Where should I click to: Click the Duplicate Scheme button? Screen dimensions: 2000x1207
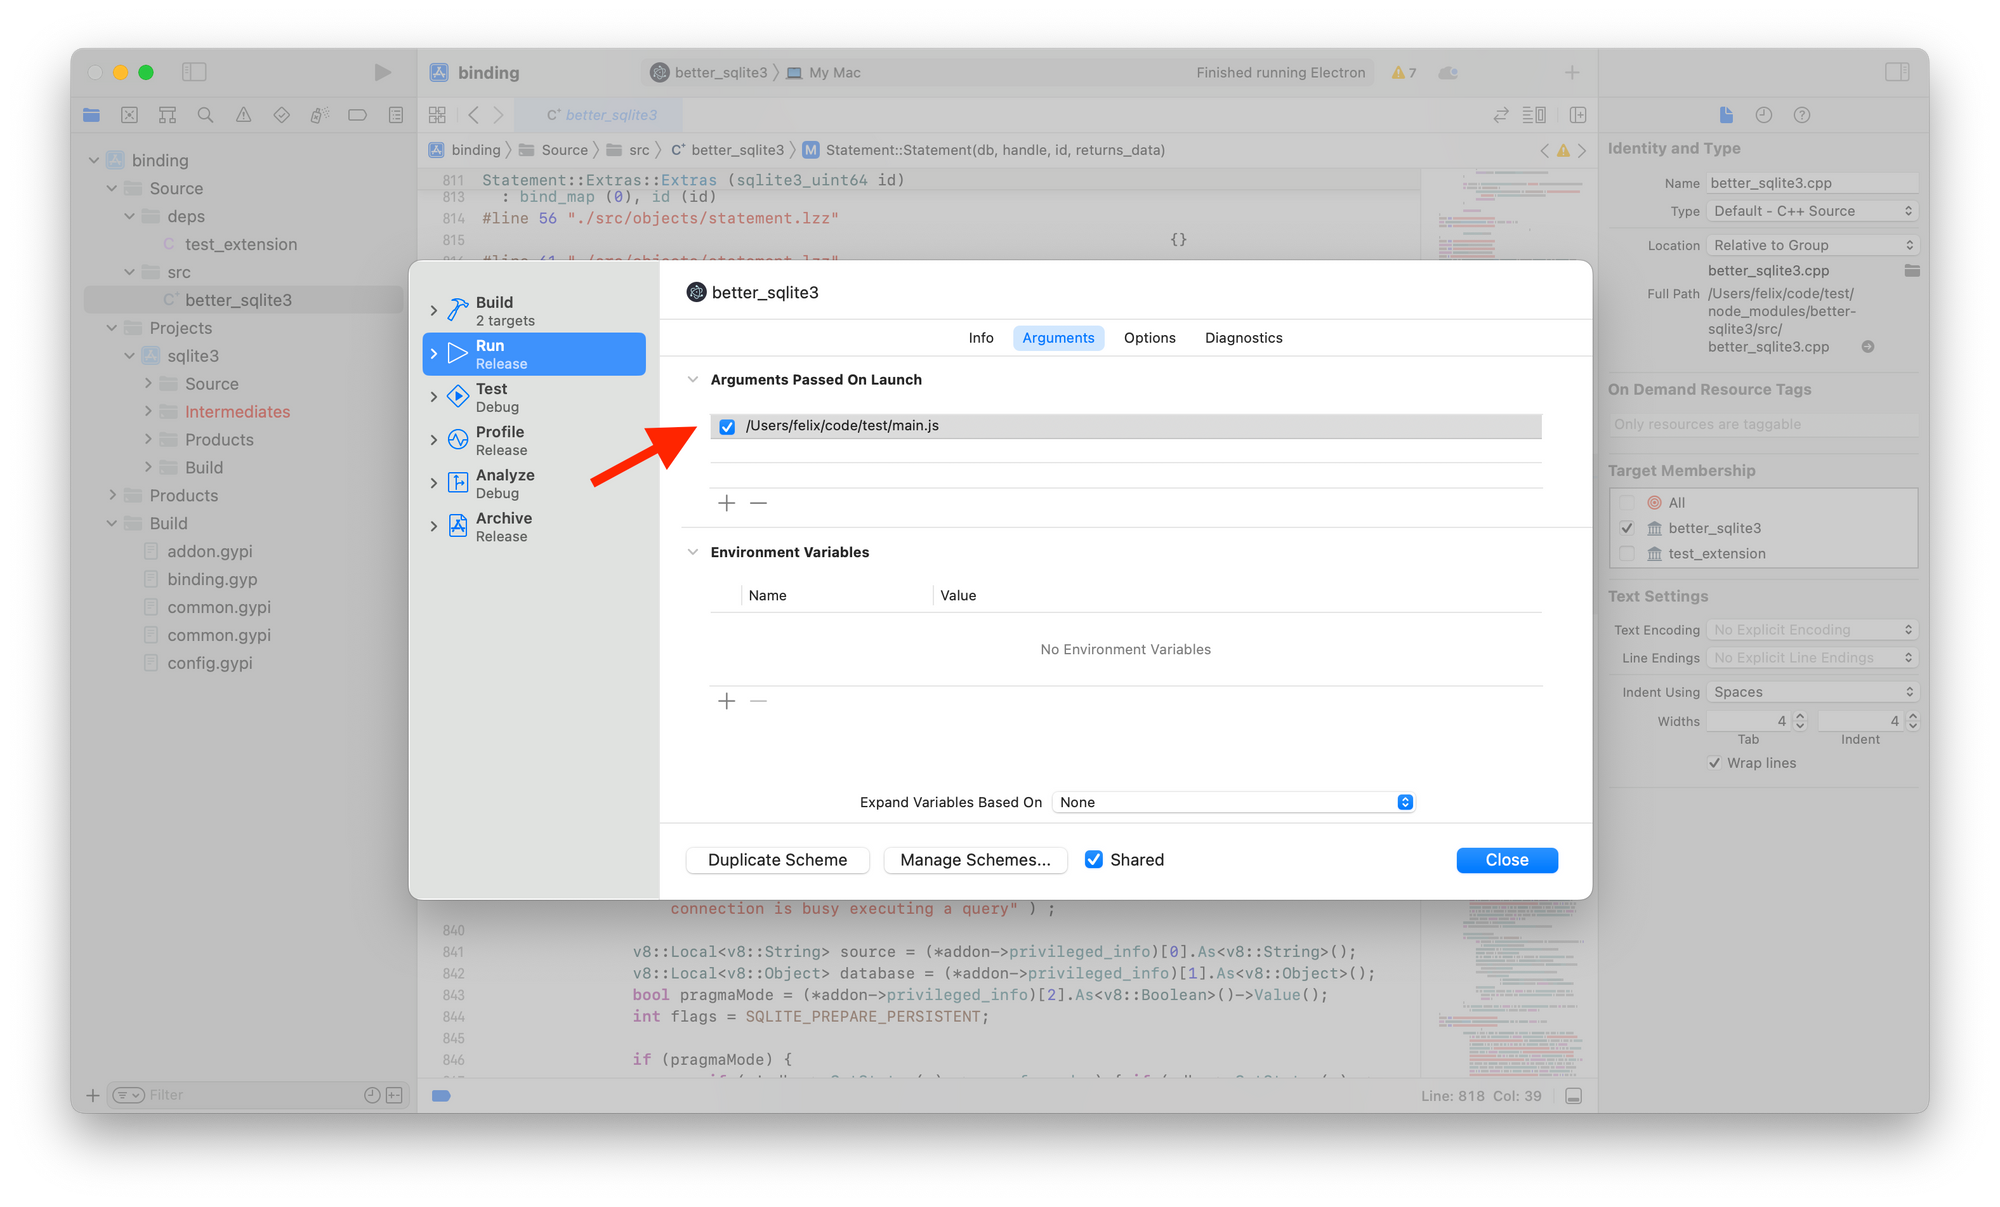[777, 860]
